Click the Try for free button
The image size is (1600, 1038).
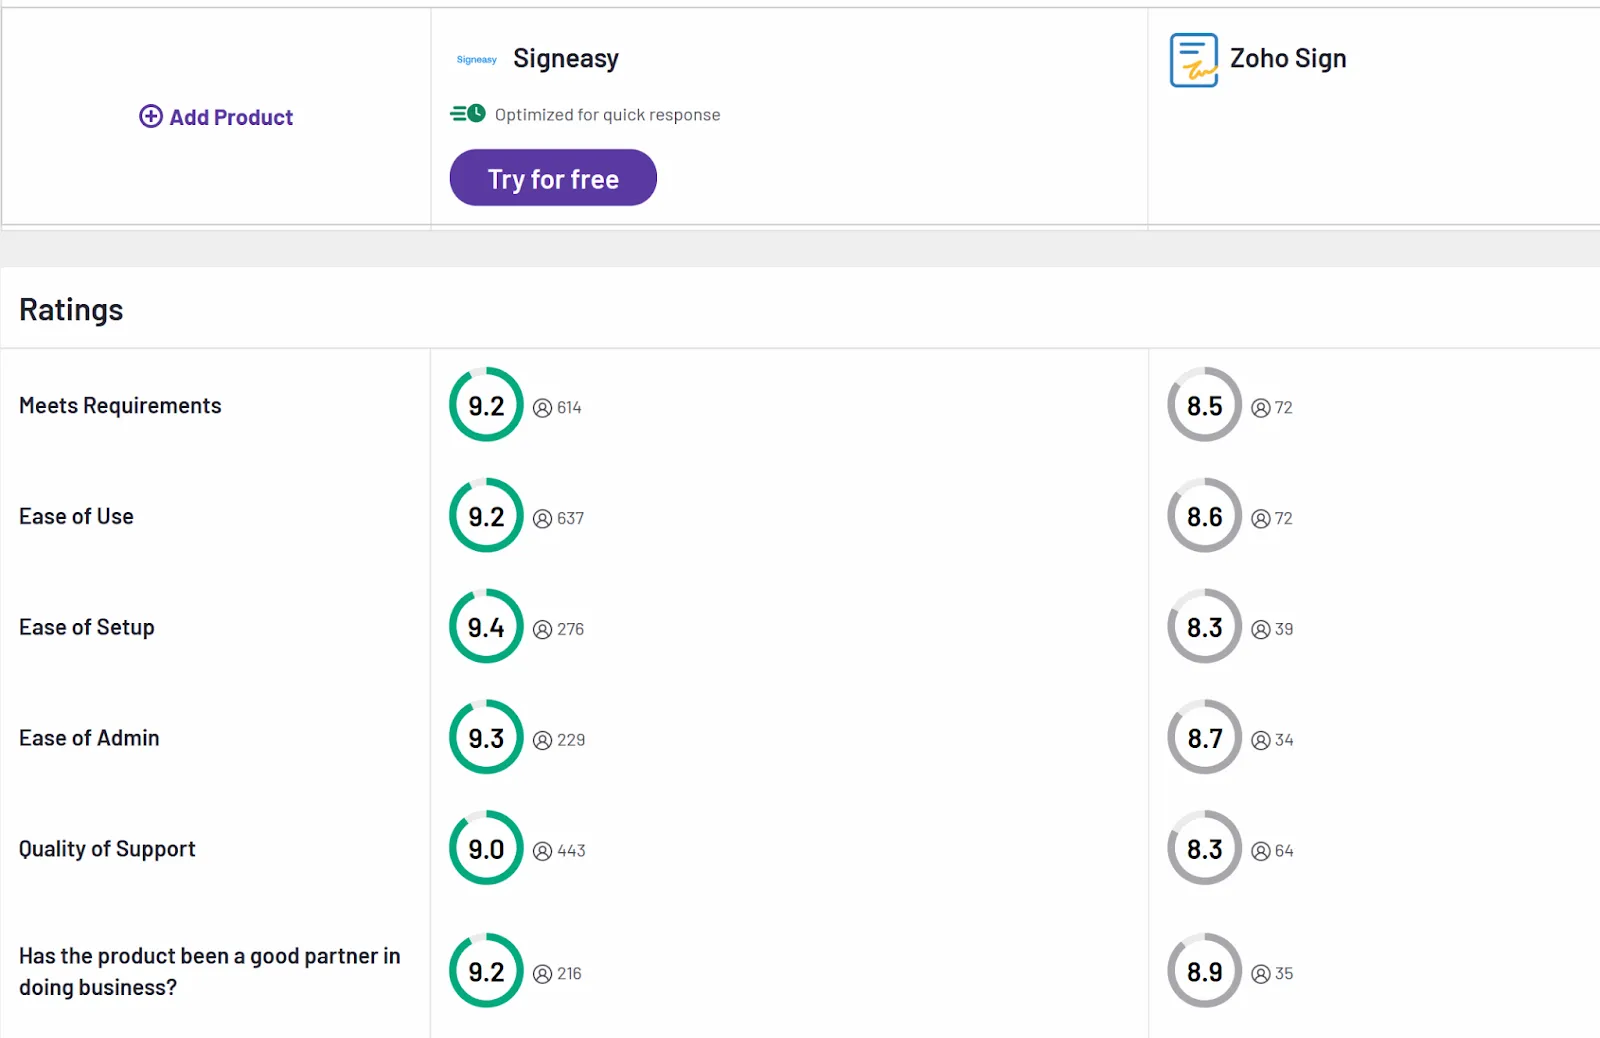(553, 178)
